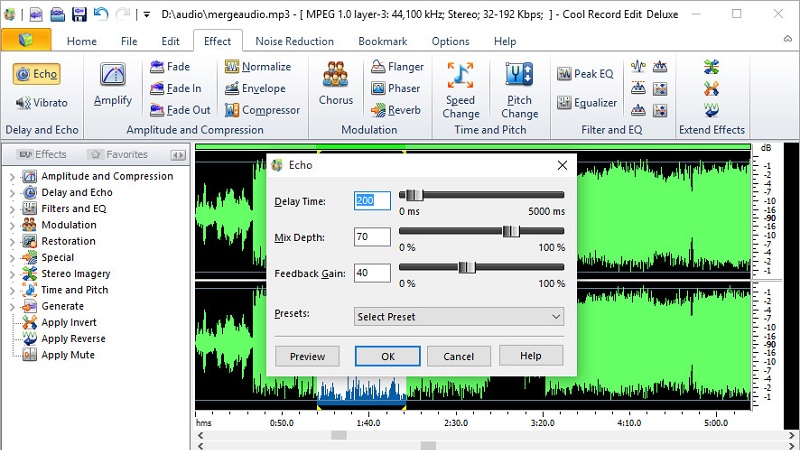Click the Delay Time value field
The width and height of the screenshot is (800, 450).
[372, 201]
